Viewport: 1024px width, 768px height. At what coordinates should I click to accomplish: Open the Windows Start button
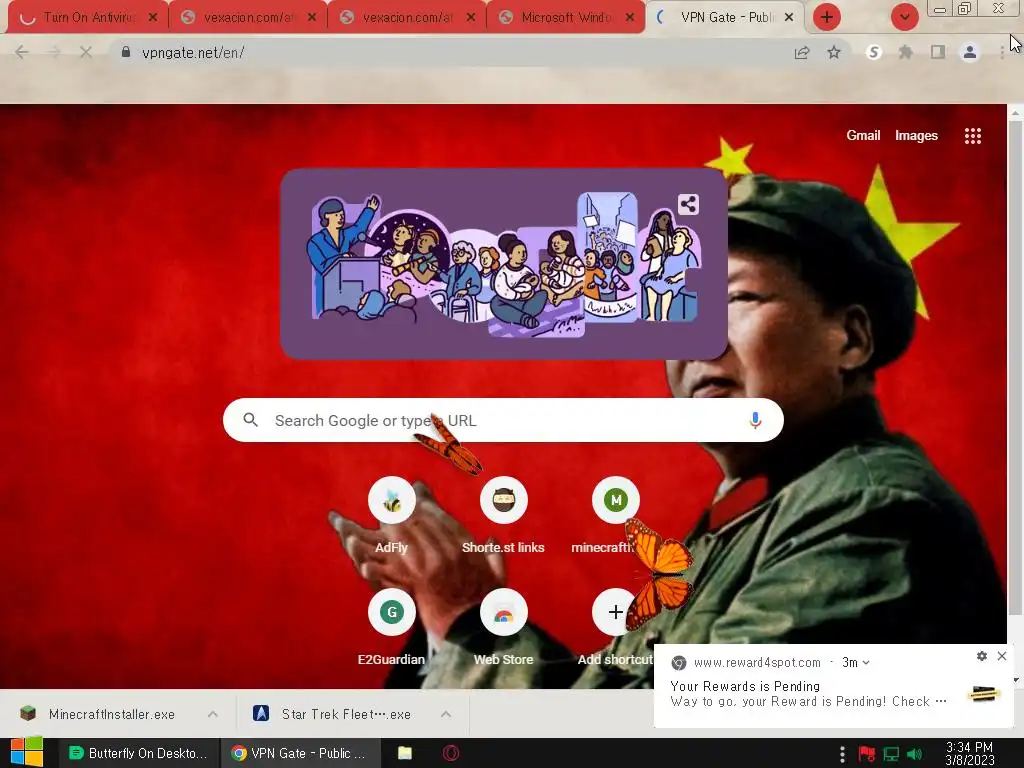tap(27, 753)
